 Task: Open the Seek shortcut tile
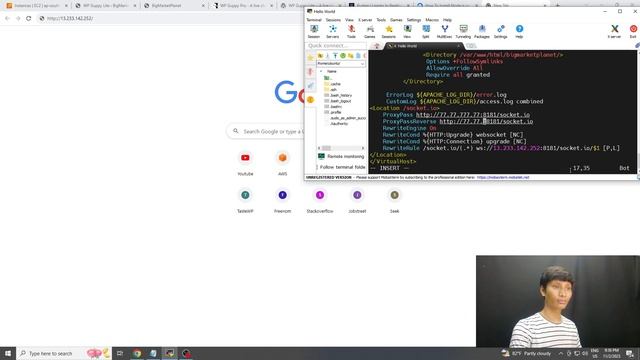pos(394,201)
